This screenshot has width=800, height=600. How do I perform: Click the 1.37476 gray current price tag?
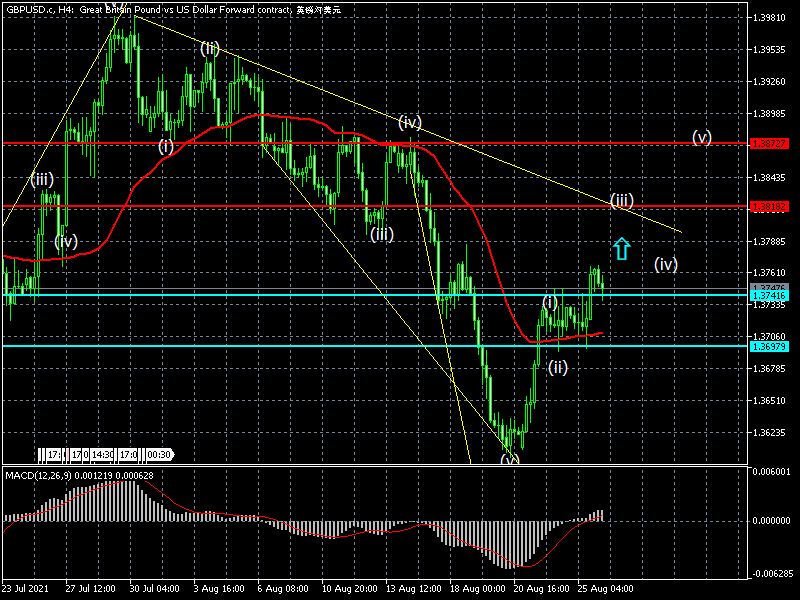pyautogui.click(x=769, y=288)
